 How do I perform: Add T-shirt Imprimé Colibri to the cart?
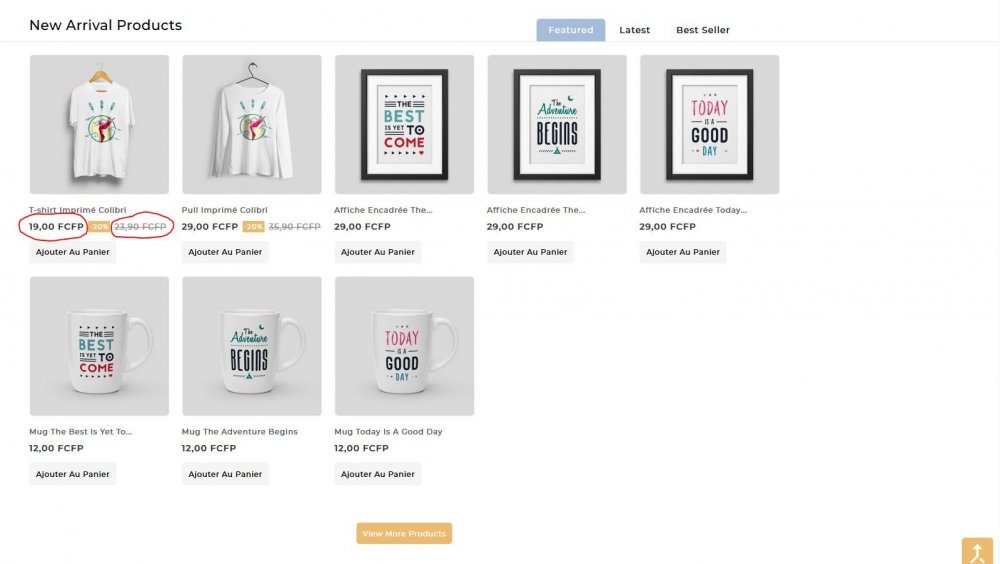(x=73, y=252)
